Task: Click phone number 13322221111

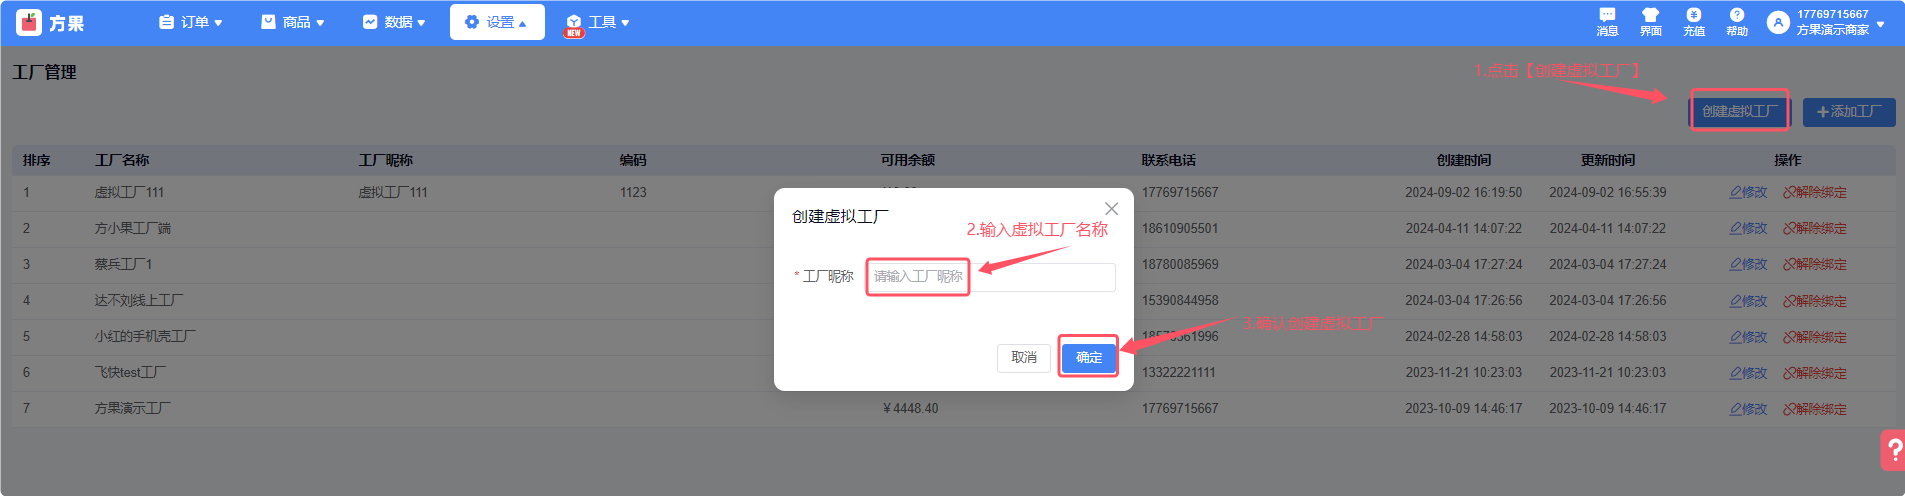Action: (1179, 372)
